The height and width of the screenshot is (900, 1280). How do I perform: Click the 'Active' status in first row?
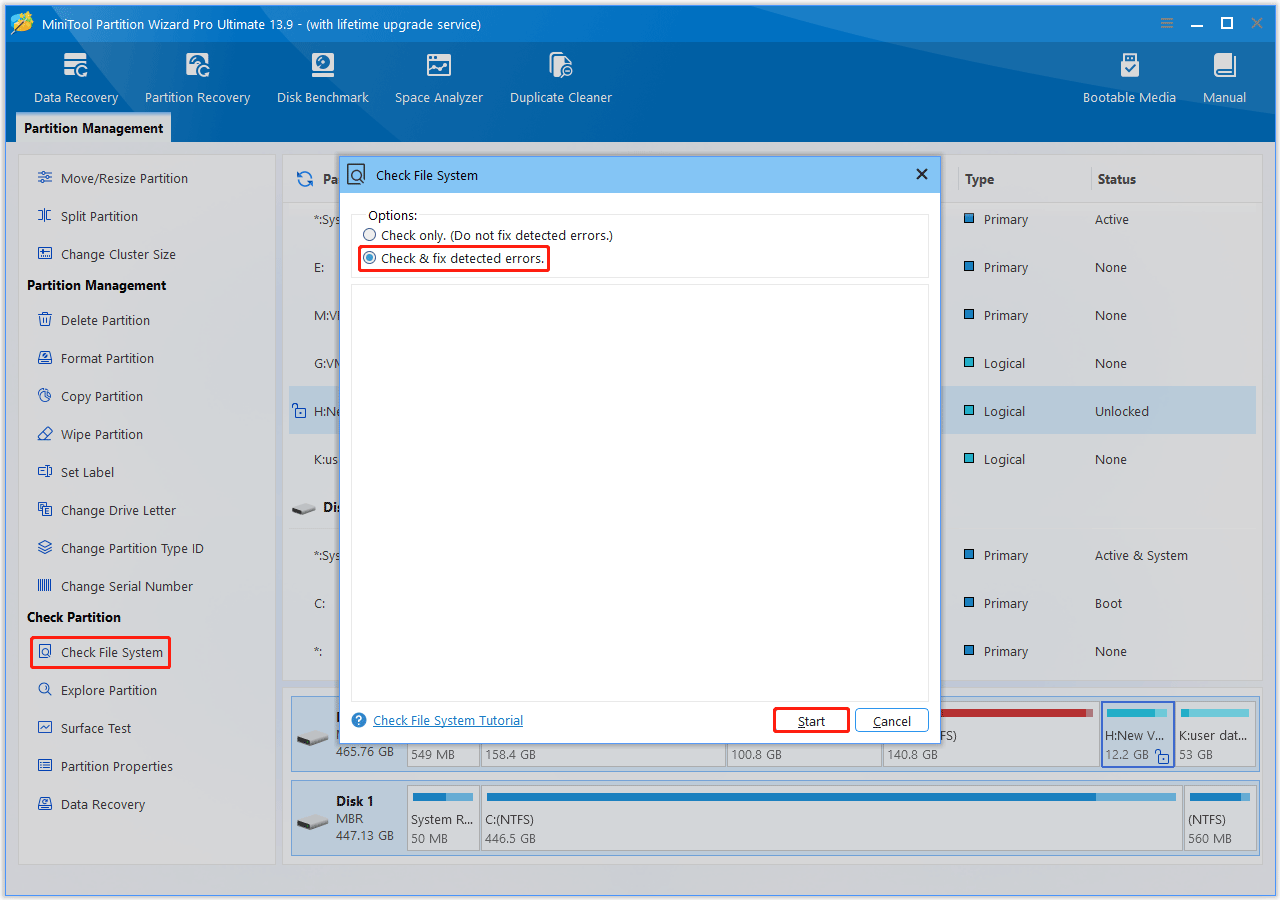tap(1111, 219)
